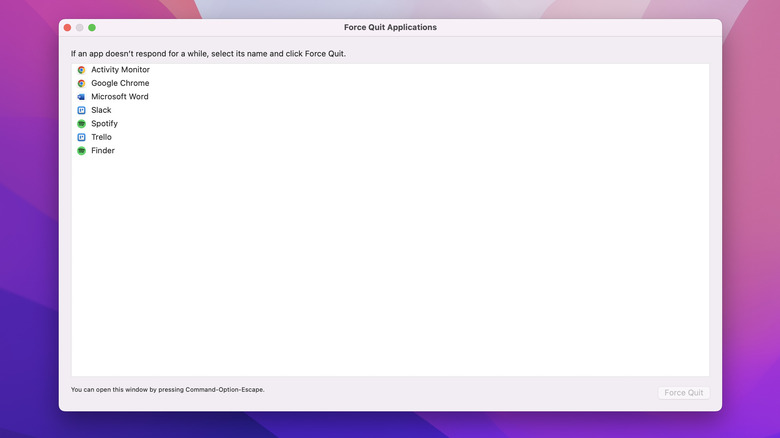
Task: Click the icon beside Slack
Action: point(81,110)
